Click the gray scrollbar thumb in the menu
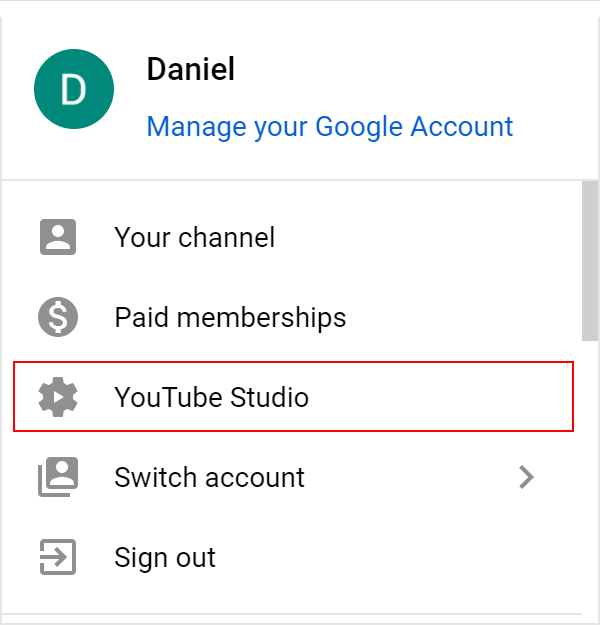 point(590,261)
